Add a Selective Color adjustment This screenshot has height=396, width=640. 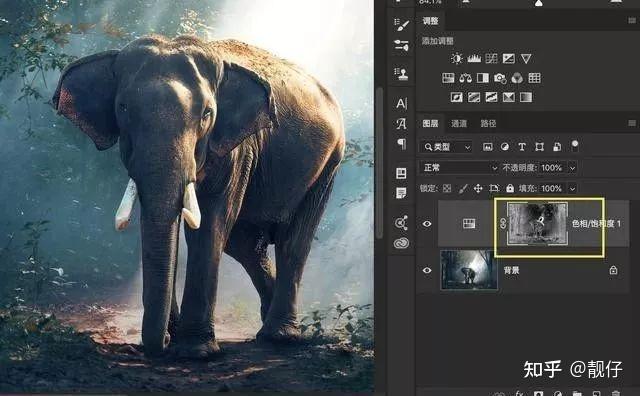coord(509,97)
